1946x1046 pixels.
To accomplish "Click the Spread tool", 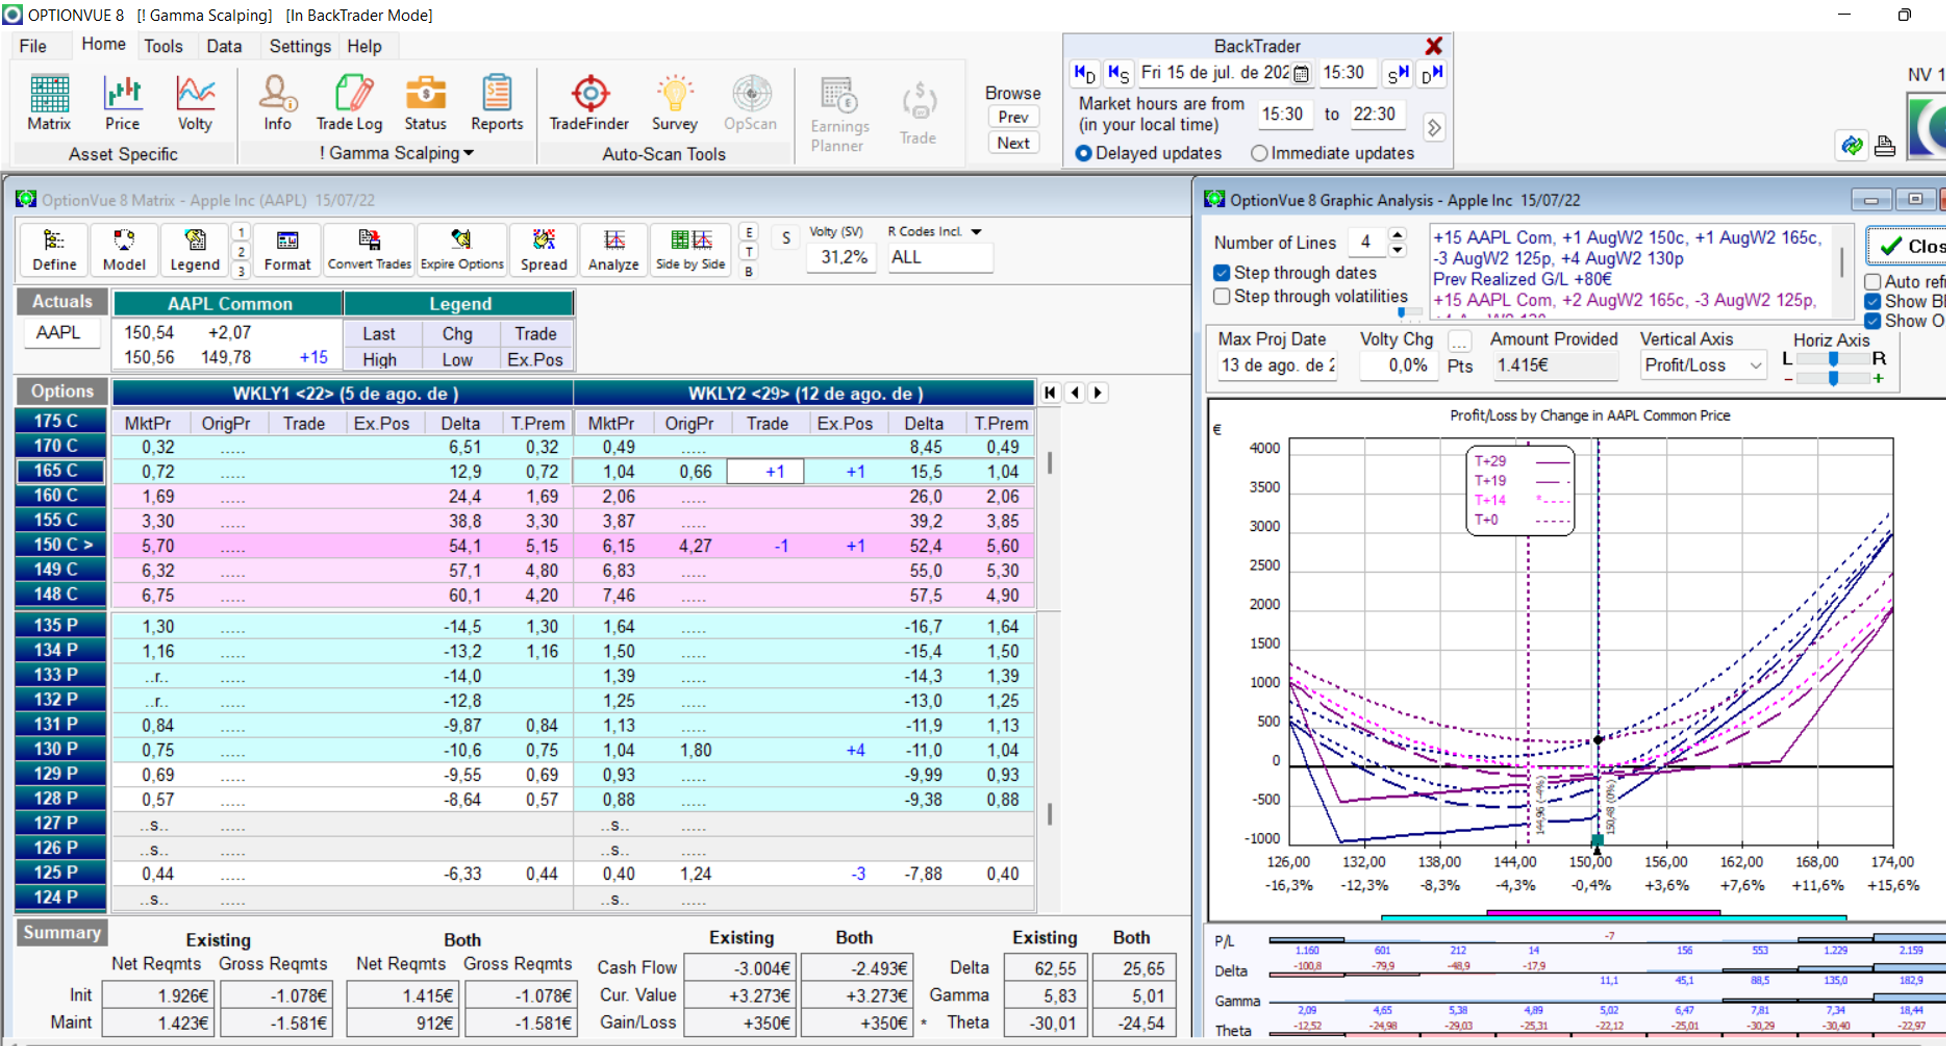I will pos(543,249).
